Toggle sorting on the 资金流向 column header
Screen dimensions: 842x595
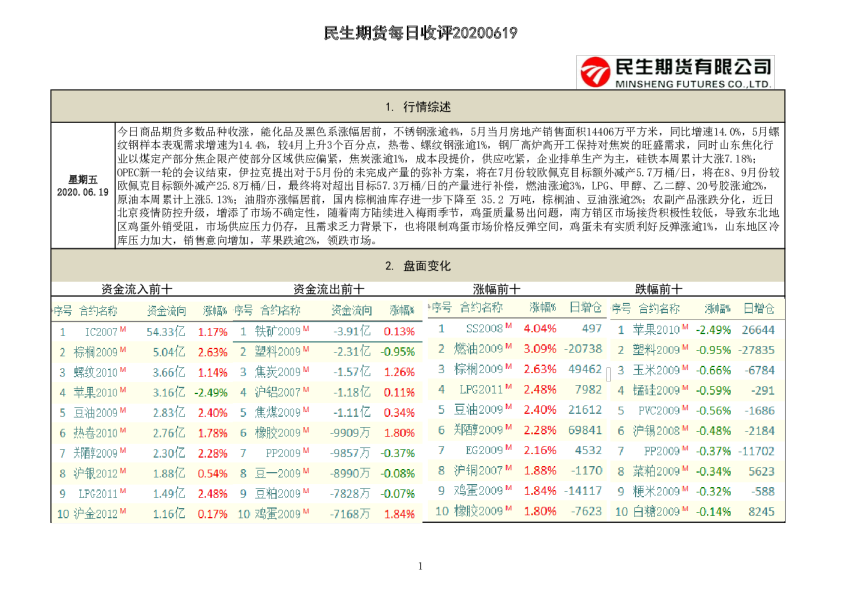click(166, 309)
